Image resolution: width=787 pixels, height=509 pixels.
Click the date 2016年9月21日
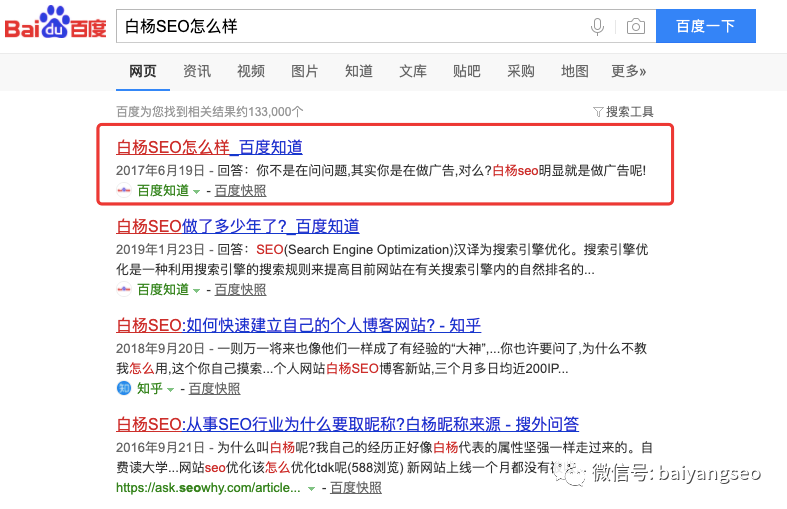(x=160, y=447)
